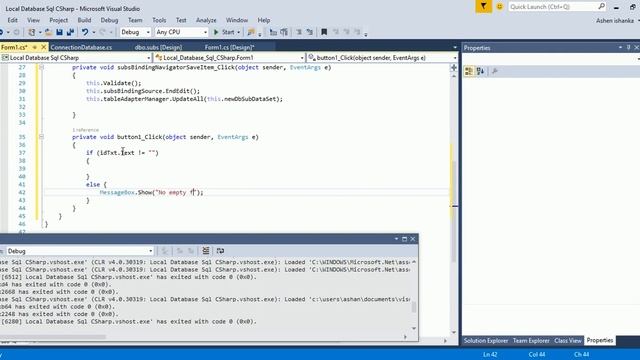Open the Test menu

click(181, 20)
